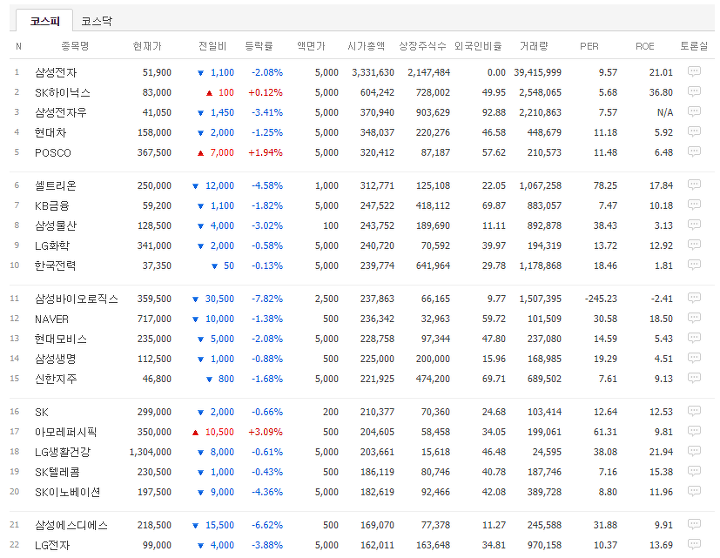Open discussion board icon for 신한지주

click(x=694, y=378)
